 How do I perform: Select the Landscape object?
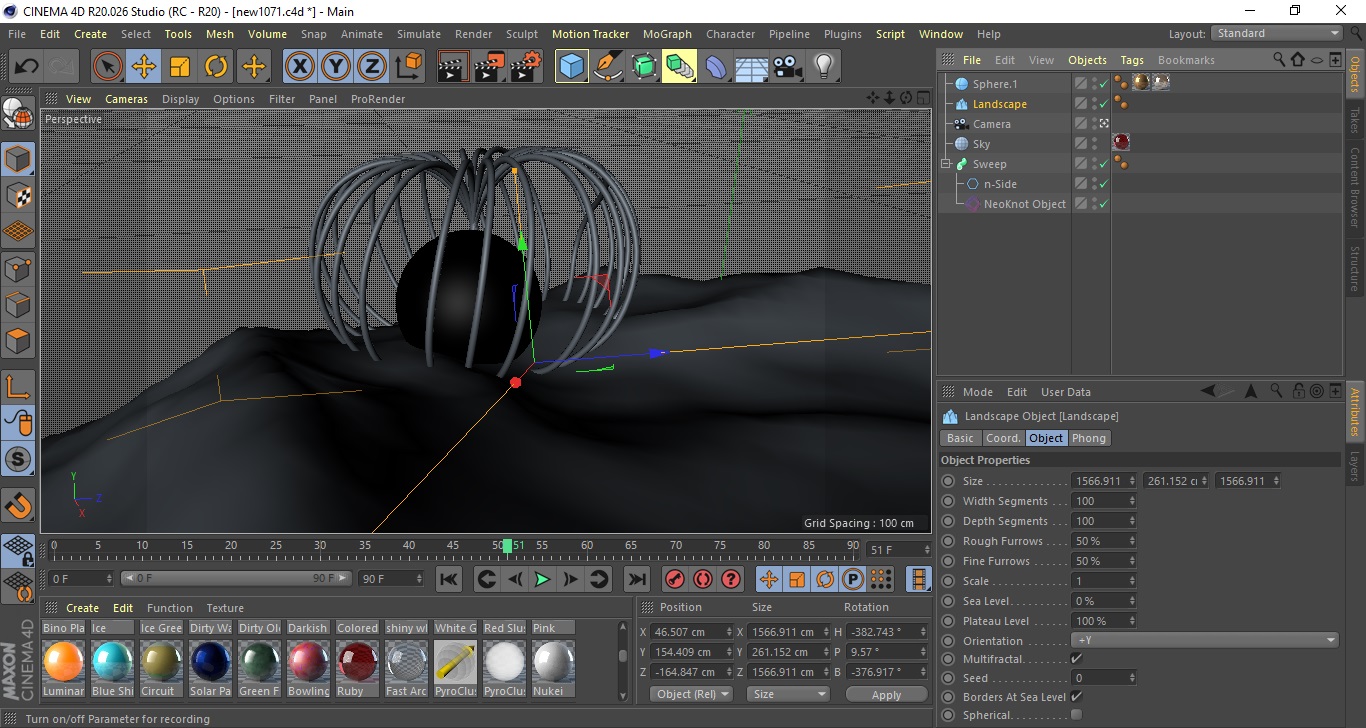point(999,104)
